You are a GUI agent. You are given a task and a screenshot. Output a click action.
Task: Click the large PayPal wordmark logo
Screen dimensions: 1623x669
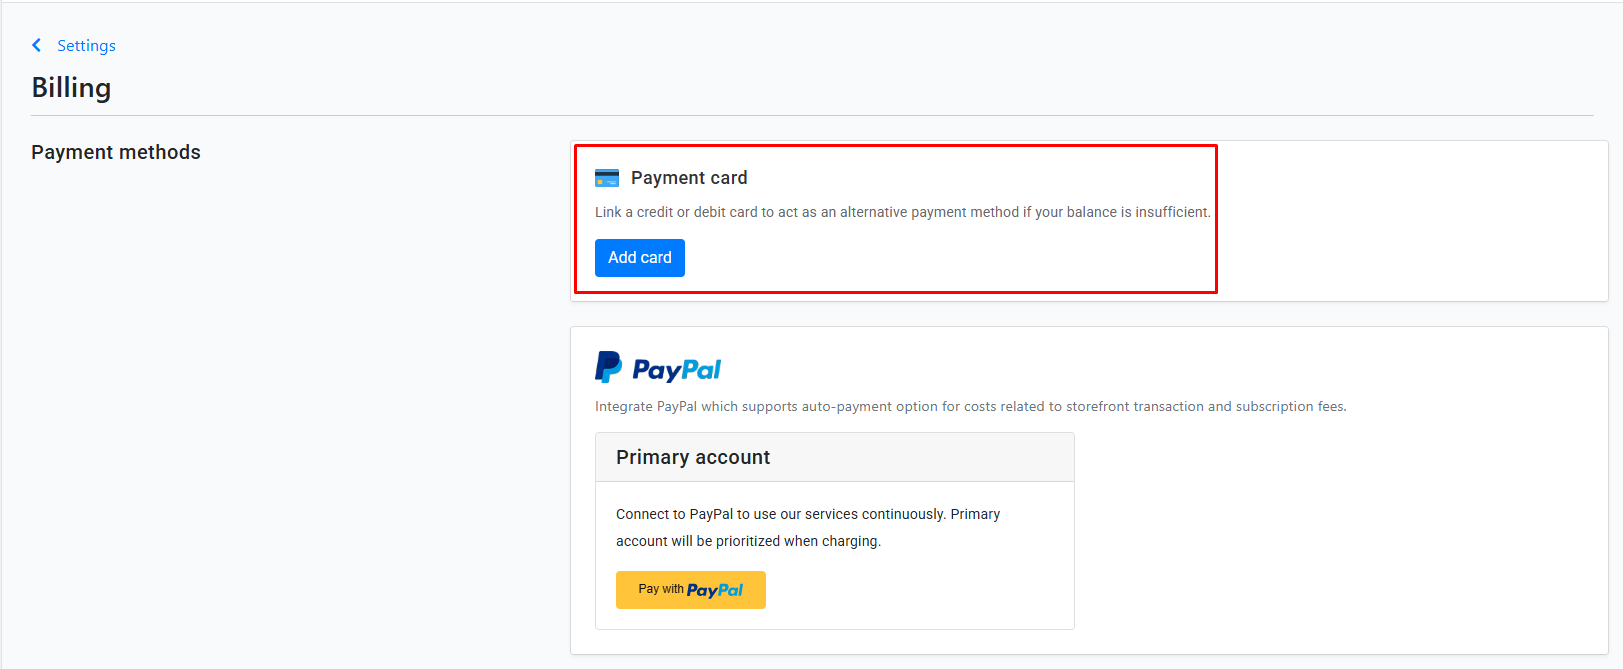(676, 370)
